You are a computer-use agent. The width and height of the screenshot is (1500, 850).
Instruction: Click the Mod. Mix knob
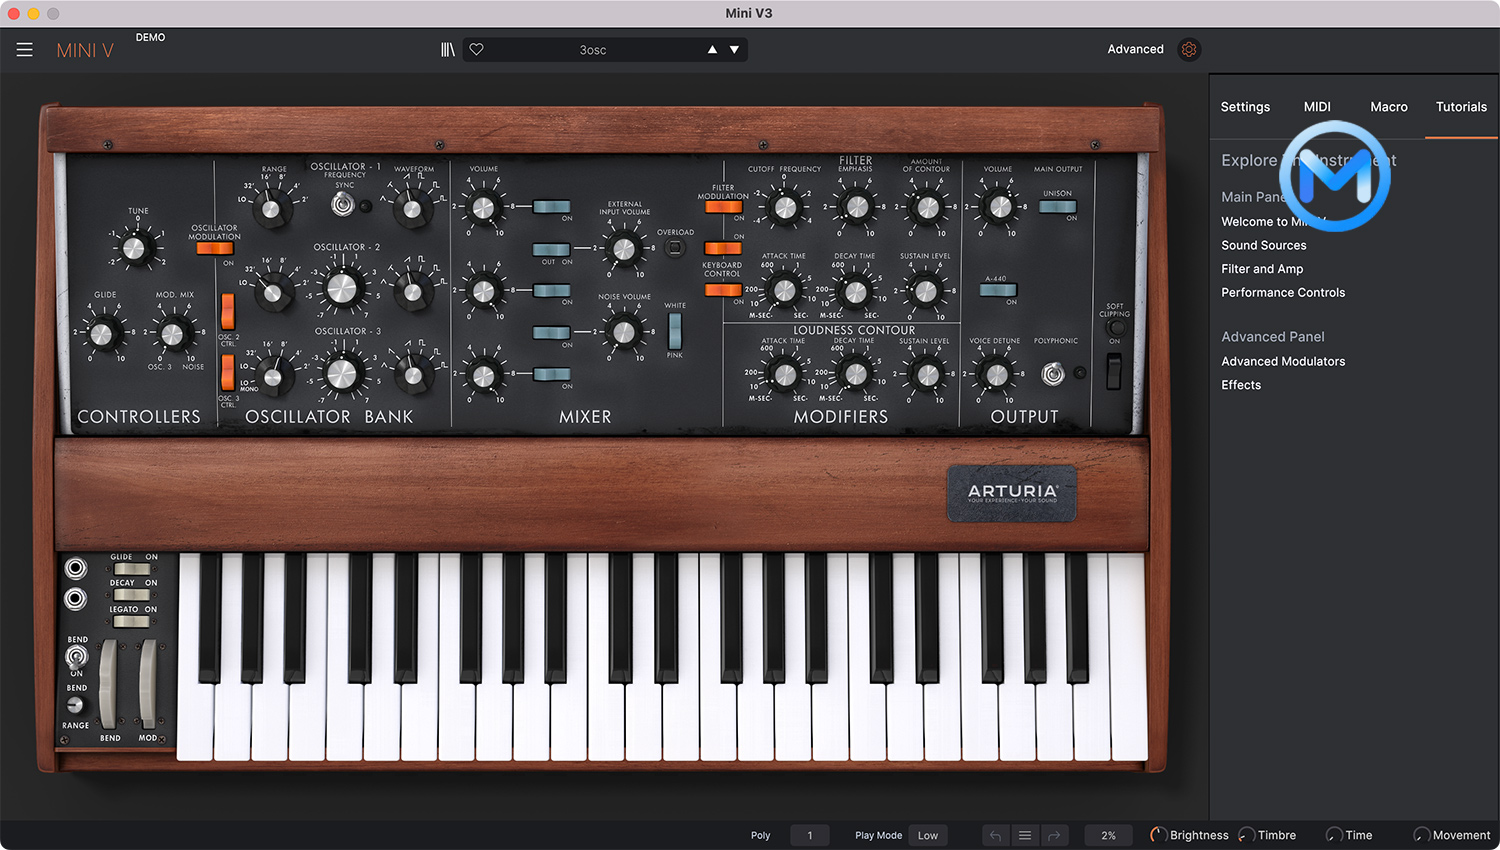tap(172, 334)
